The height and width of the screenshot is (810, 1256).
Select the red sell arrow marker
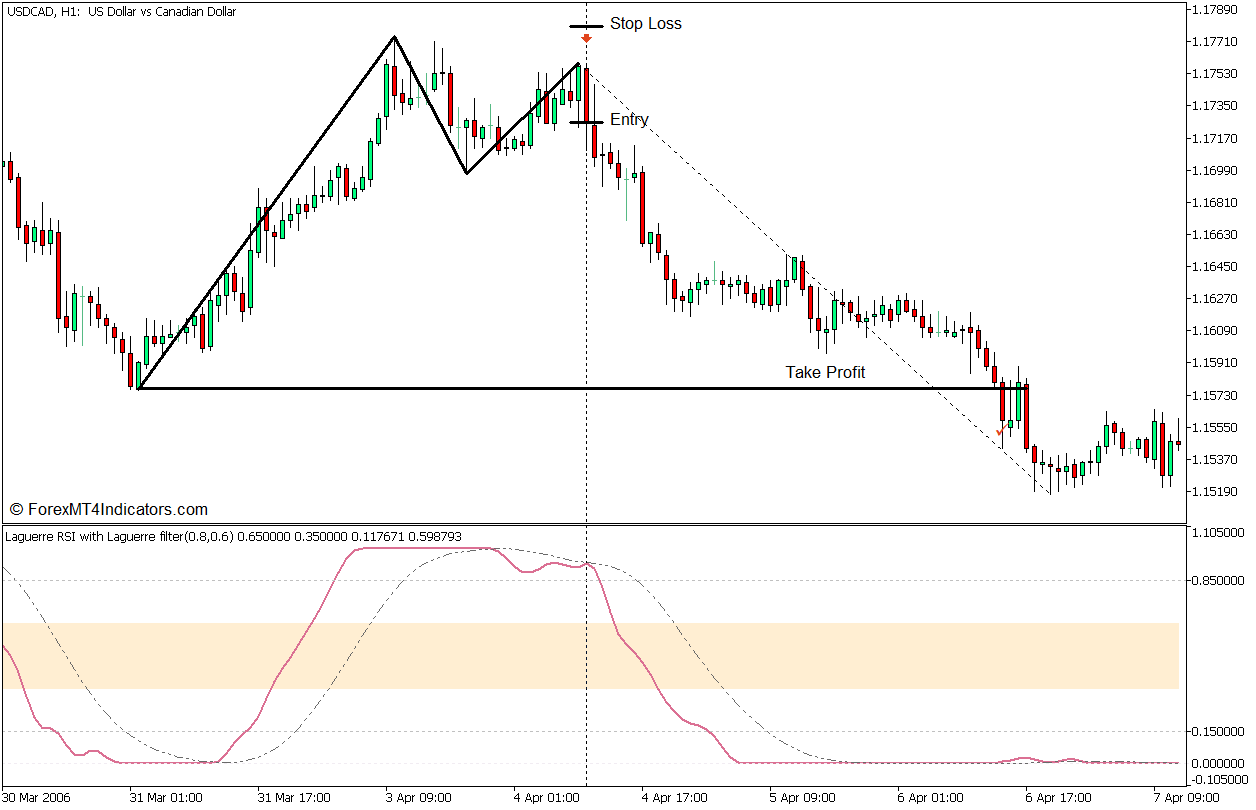click(587, 40)
